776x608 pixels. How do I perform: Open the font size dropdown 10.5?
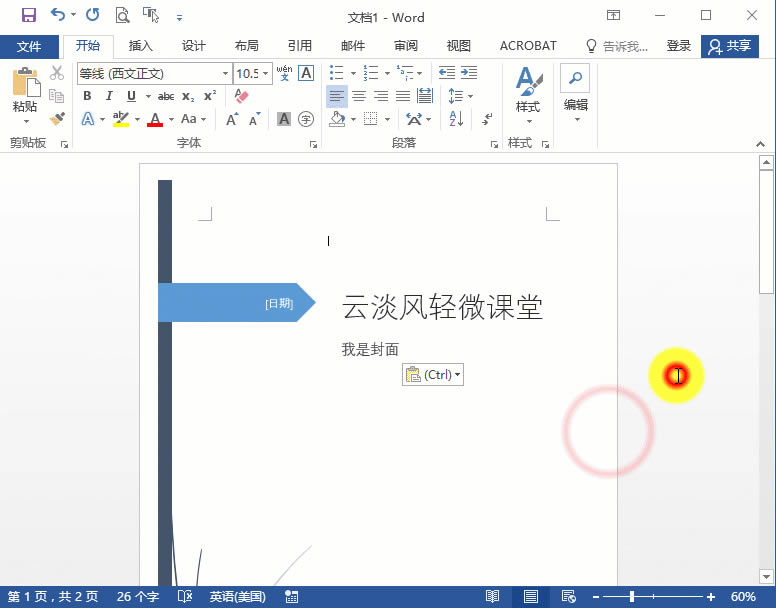[x=266, y=74]
